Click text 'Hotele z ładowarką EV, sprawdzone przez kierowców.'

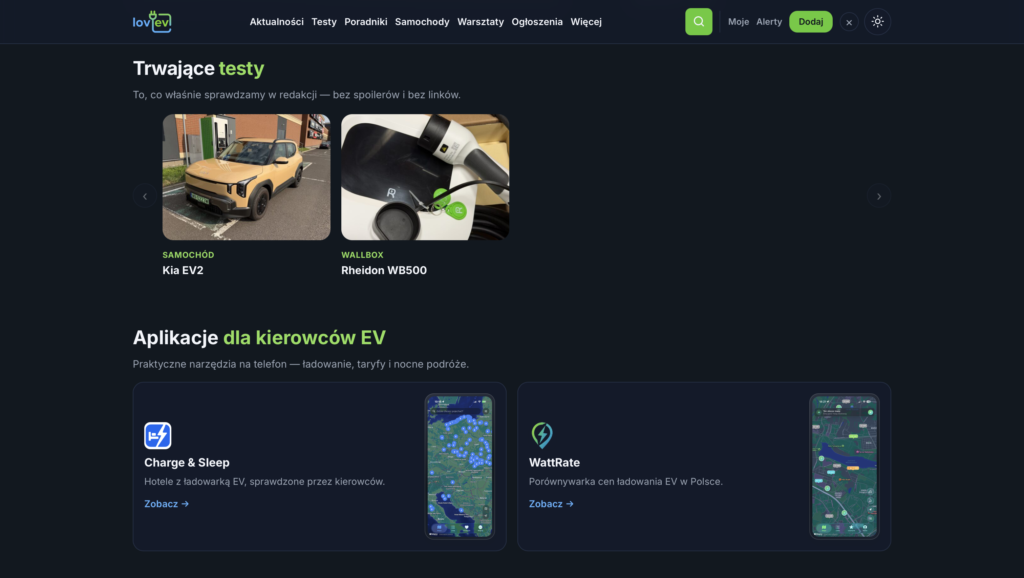264,481
